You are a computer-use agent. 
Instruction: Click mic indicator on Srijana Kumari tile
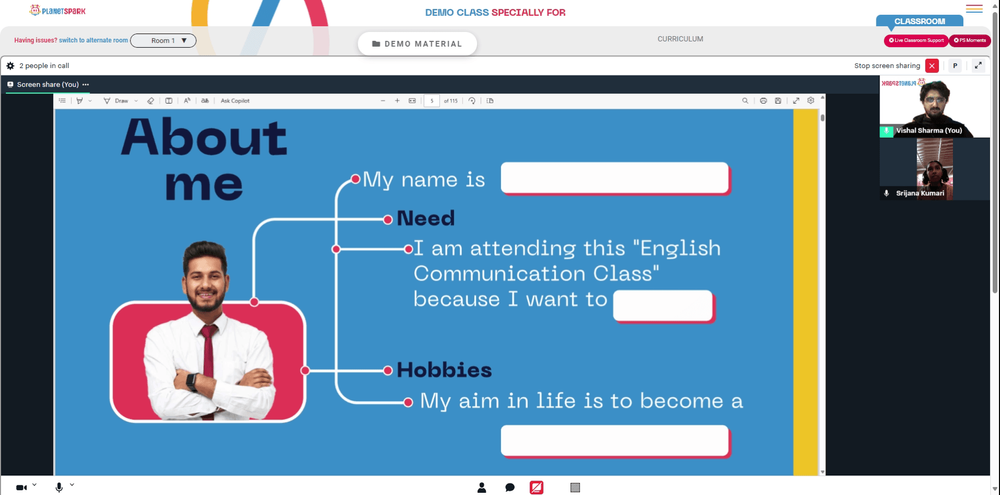click(886, 193)
